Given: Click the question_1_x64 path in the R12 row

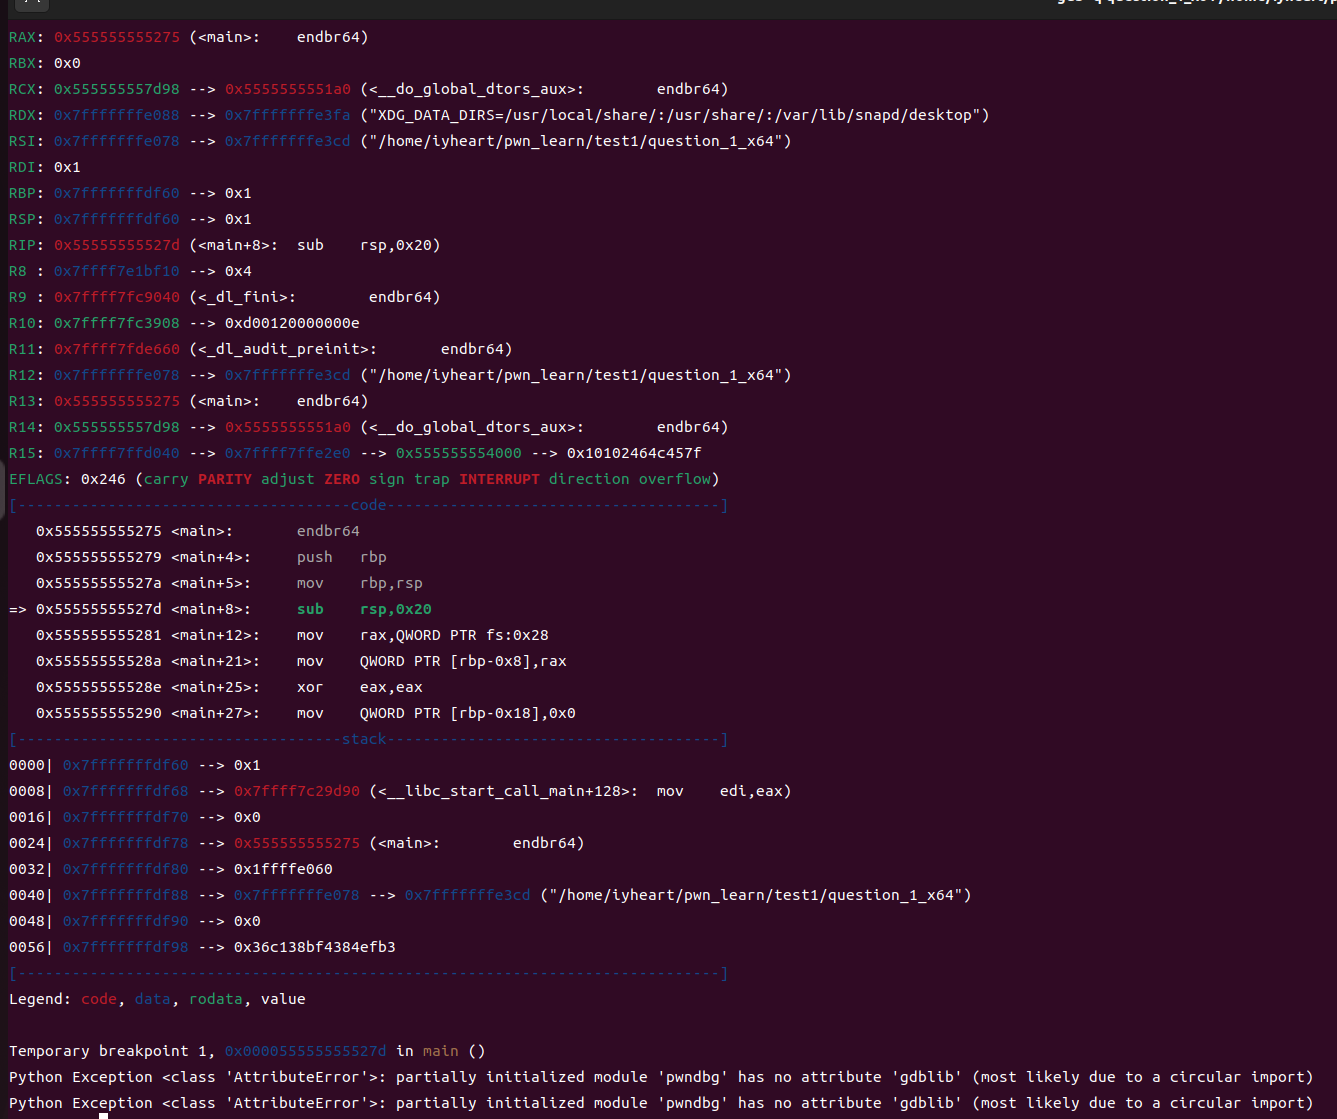Looking at the screenshot, I should click(576, 375).
